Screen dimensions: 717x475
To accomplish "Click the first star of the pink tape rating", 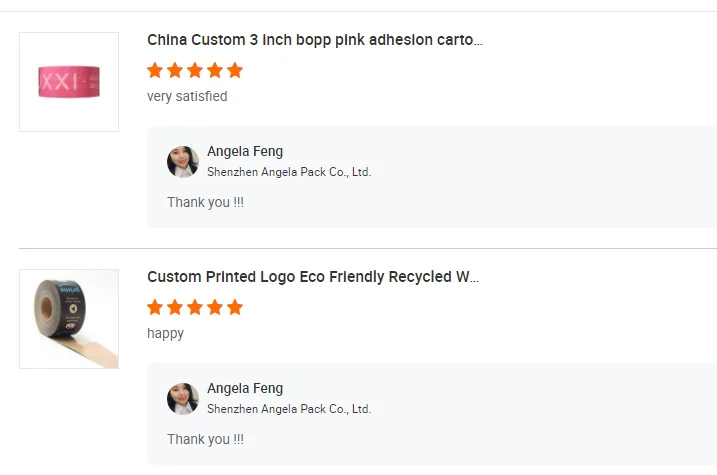I will click(155, 70).
